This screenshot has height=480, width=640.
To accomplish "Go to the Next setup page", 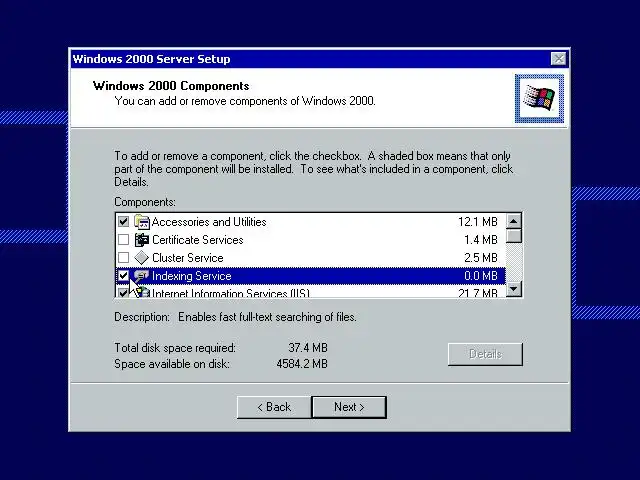I will pyautogui.click(x=349, y=407).
